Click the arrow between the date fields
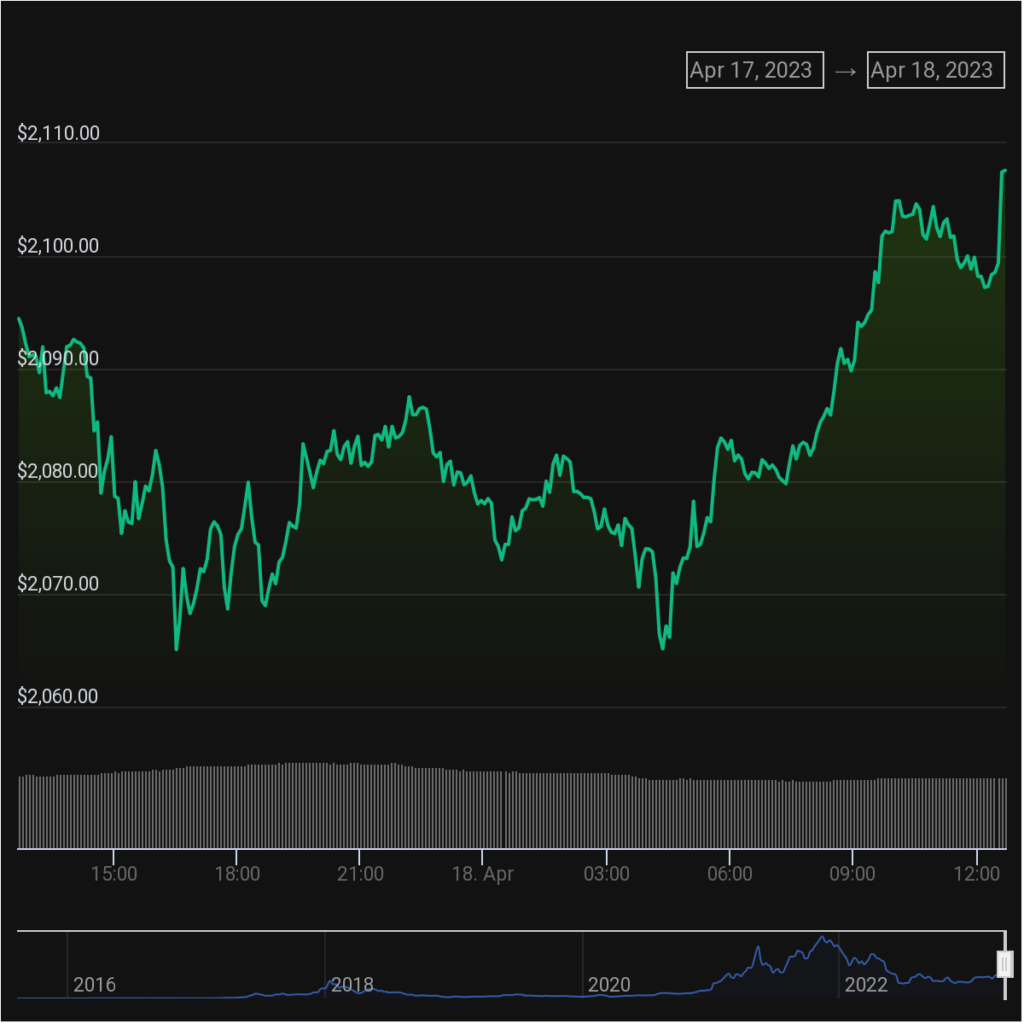The width and height of the screenshot is (1024, 1024). (x=845, y=71)
